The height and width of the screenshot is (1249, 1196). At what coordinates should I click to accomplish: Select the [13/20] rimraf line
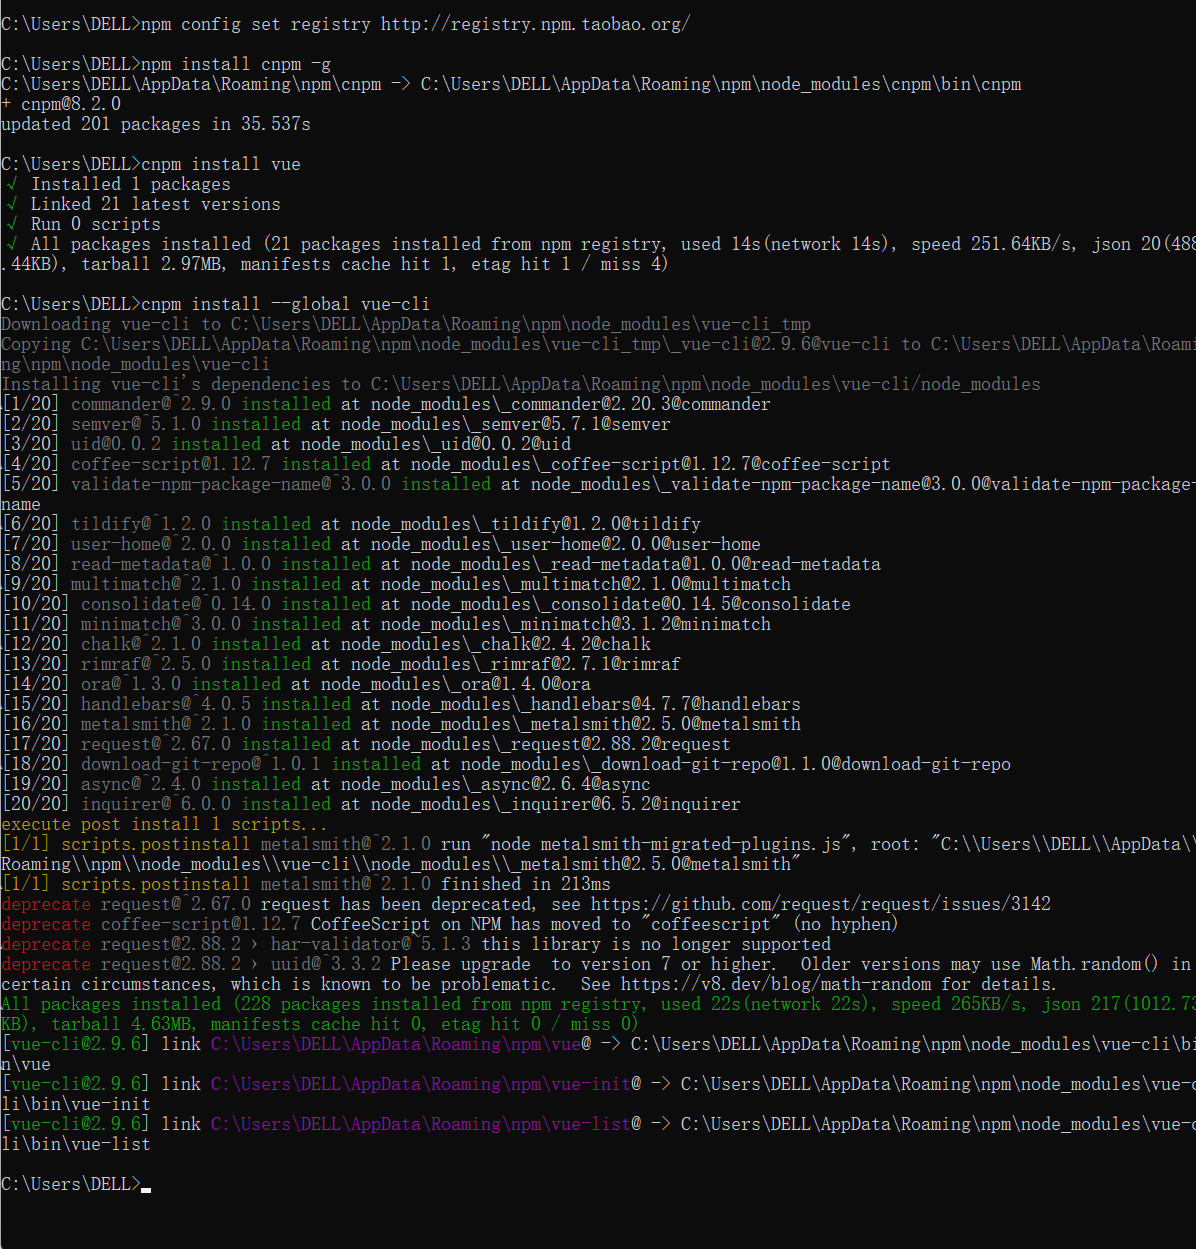pos(341,664)
